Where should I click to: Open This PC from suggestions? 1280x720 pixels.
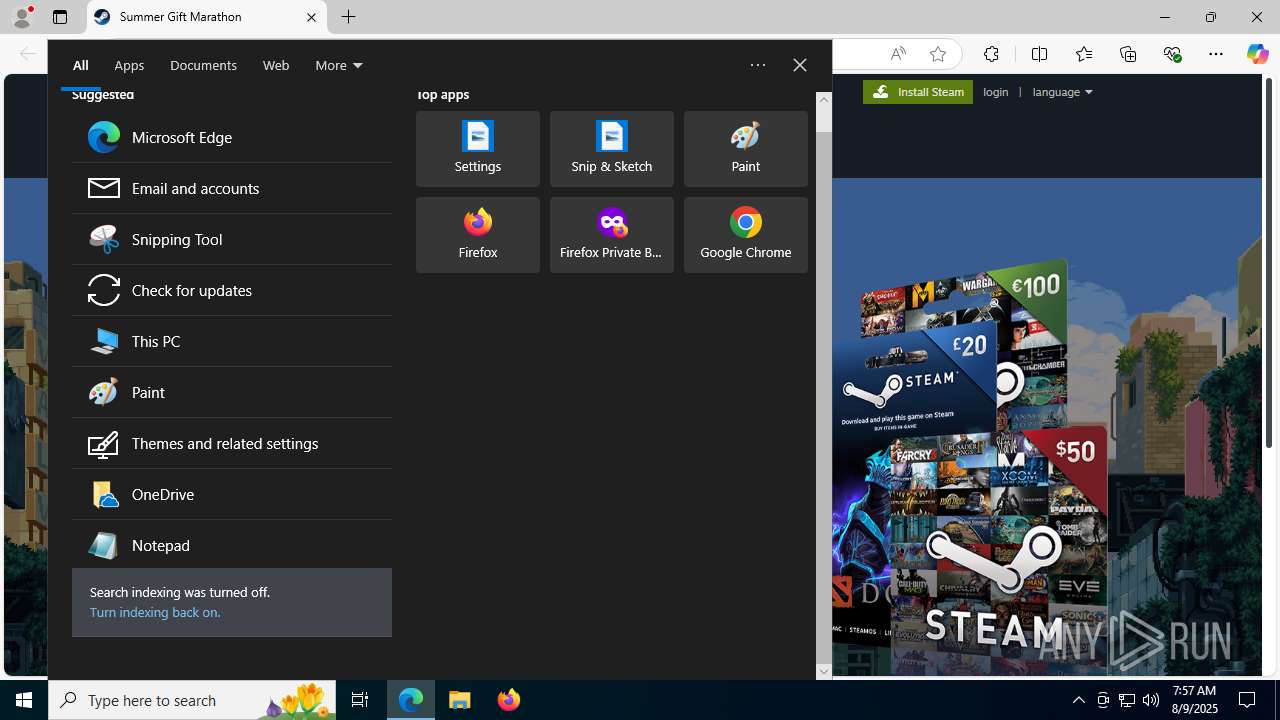pos(231,341)
